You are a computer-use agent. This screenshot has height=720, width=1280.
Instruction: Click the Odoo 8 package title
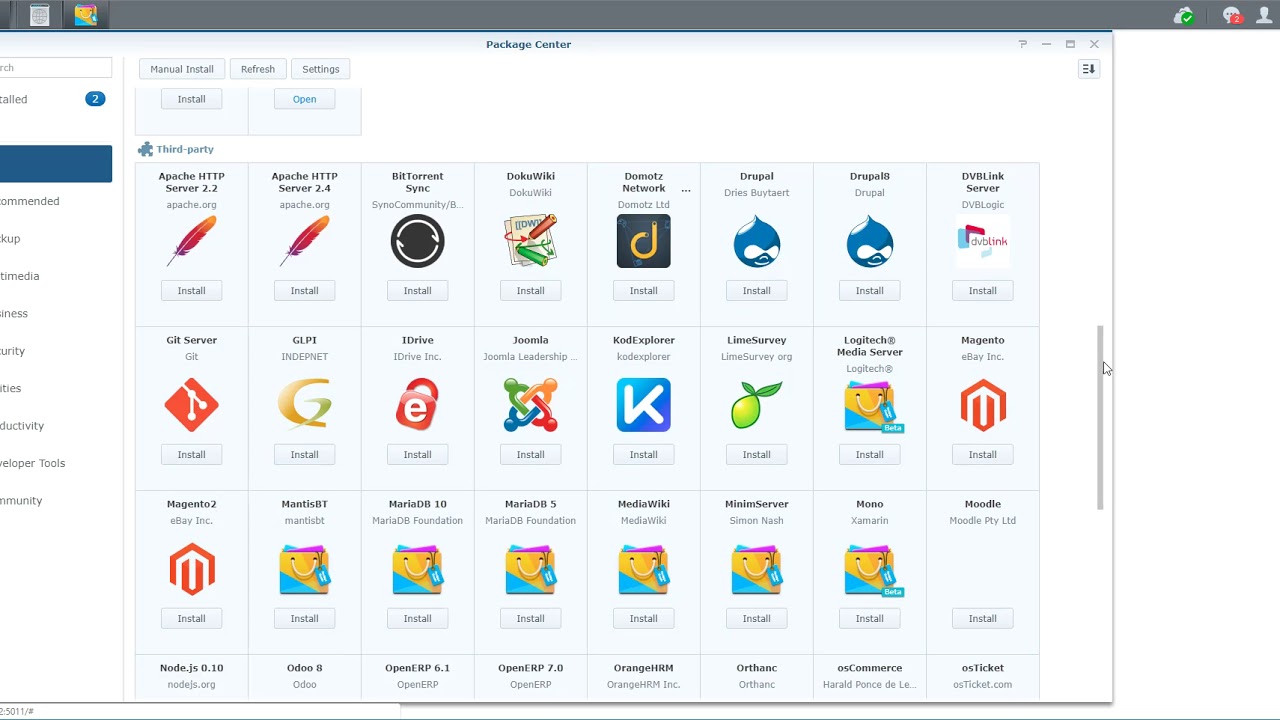(304, 668)
